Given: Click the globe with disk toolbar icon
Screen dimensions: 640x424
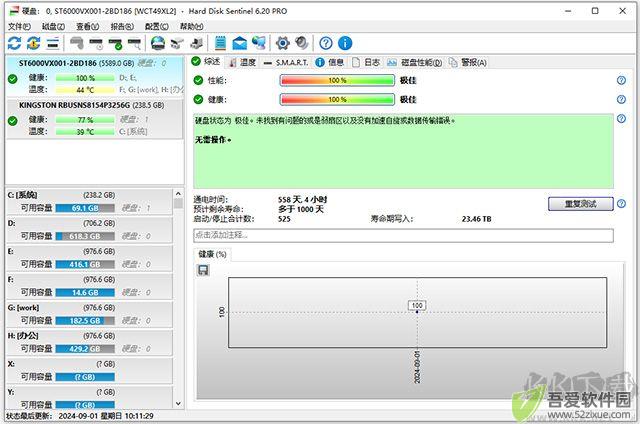Looking at the screenshot, I should 158,43.
